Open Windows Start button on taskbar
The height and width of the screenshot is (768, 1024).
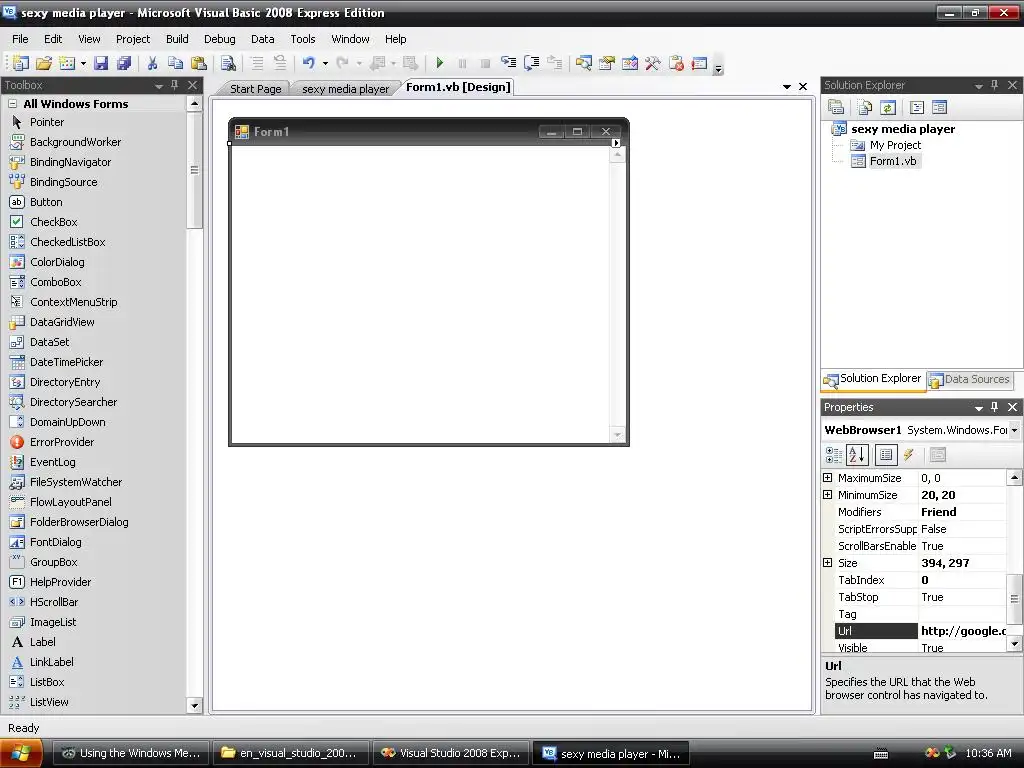(x=21, y=753)
